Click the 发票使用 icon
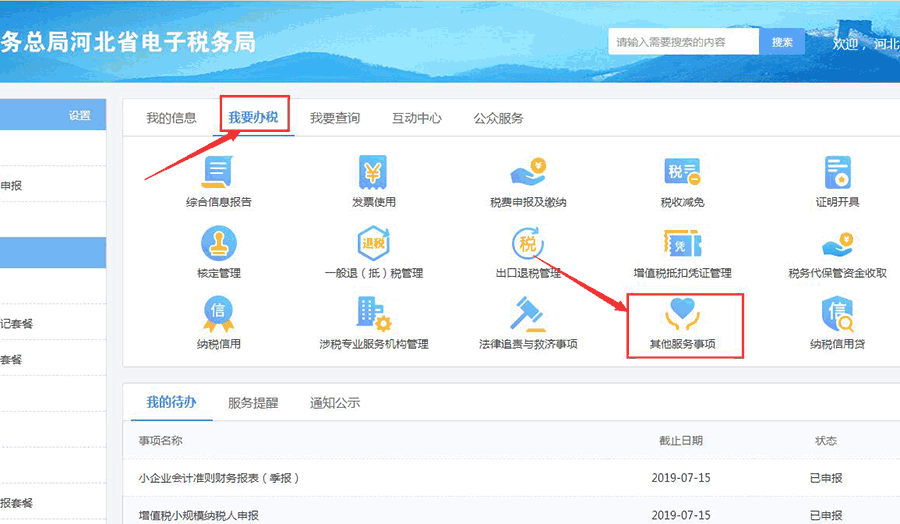Viewport: 900px width, 524px height. (373, 173)
